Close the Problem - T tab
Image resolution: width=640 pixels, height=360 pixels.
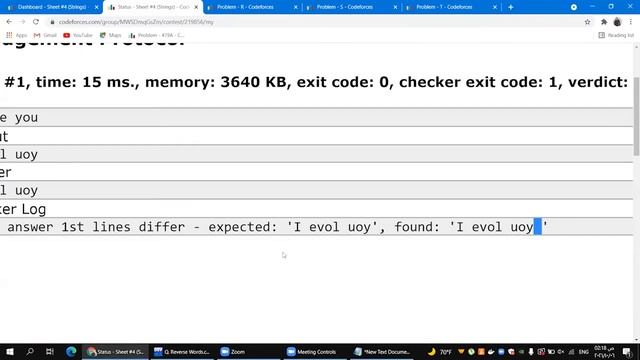click(x=495, y=7)
